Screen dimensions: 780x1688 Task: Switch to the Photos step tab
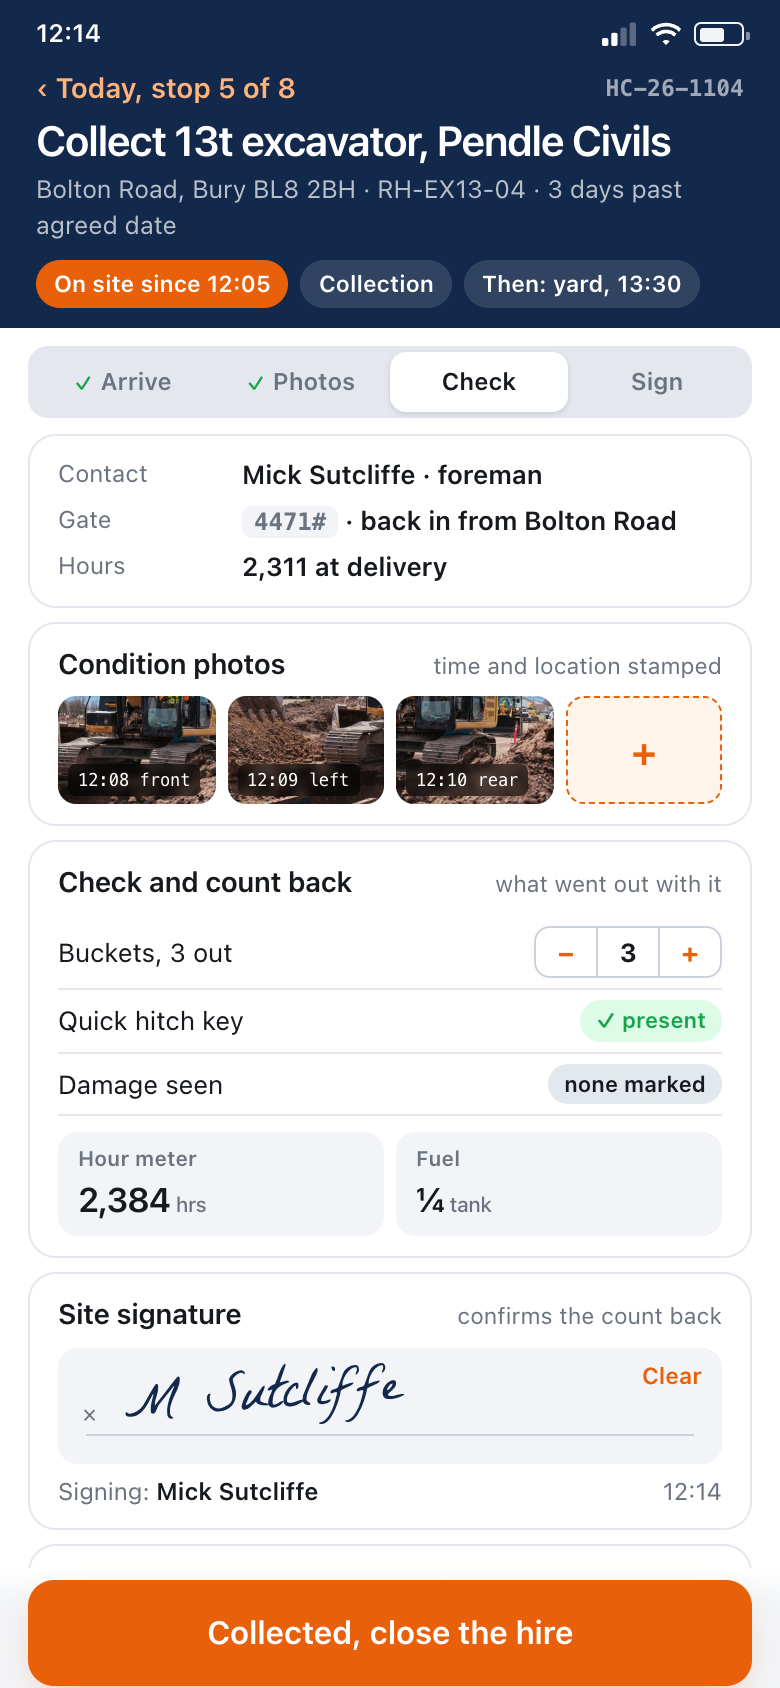coord(301,382)
